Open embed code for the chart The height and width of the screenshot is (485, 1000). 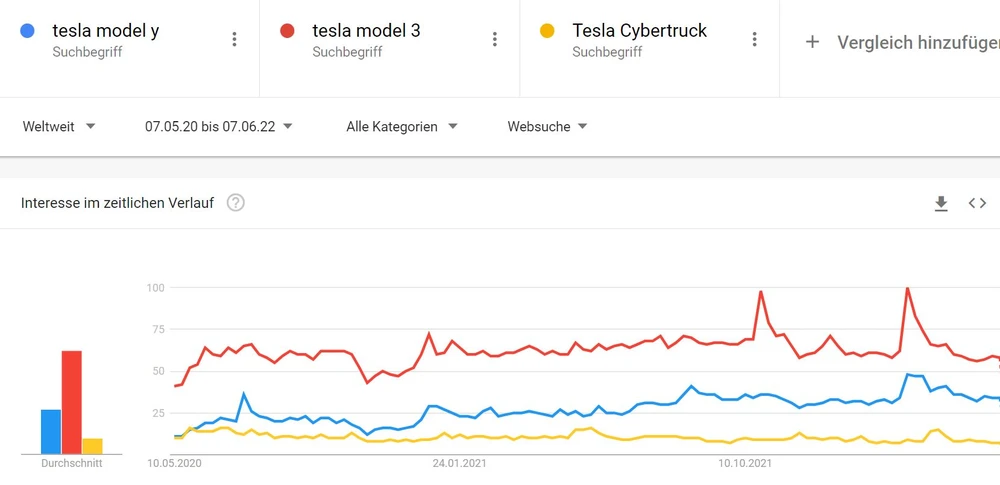977,204
